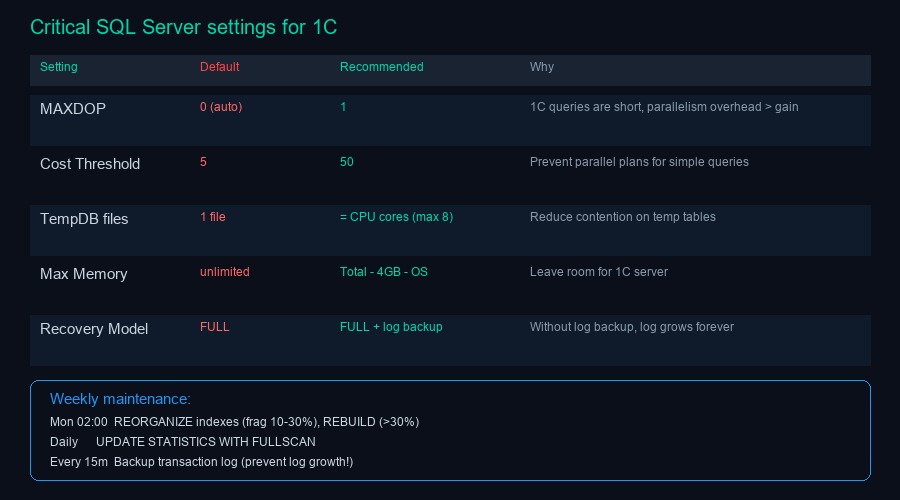The height and width of the screenshot is (500, 900).
Task: Select the MAXDOP row label
Action: [73, 109]
